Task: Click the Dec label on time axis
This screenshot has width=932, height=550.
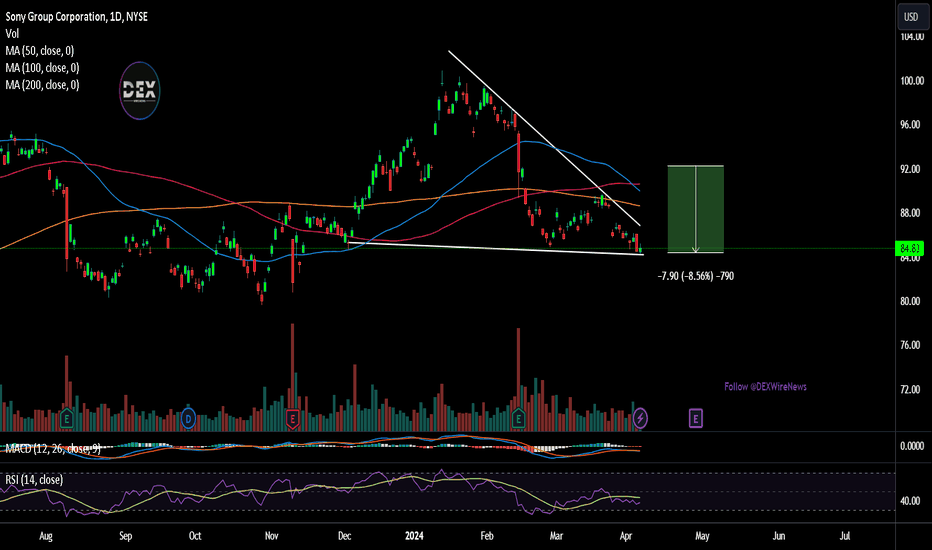Action: click(x=344, y=536)
